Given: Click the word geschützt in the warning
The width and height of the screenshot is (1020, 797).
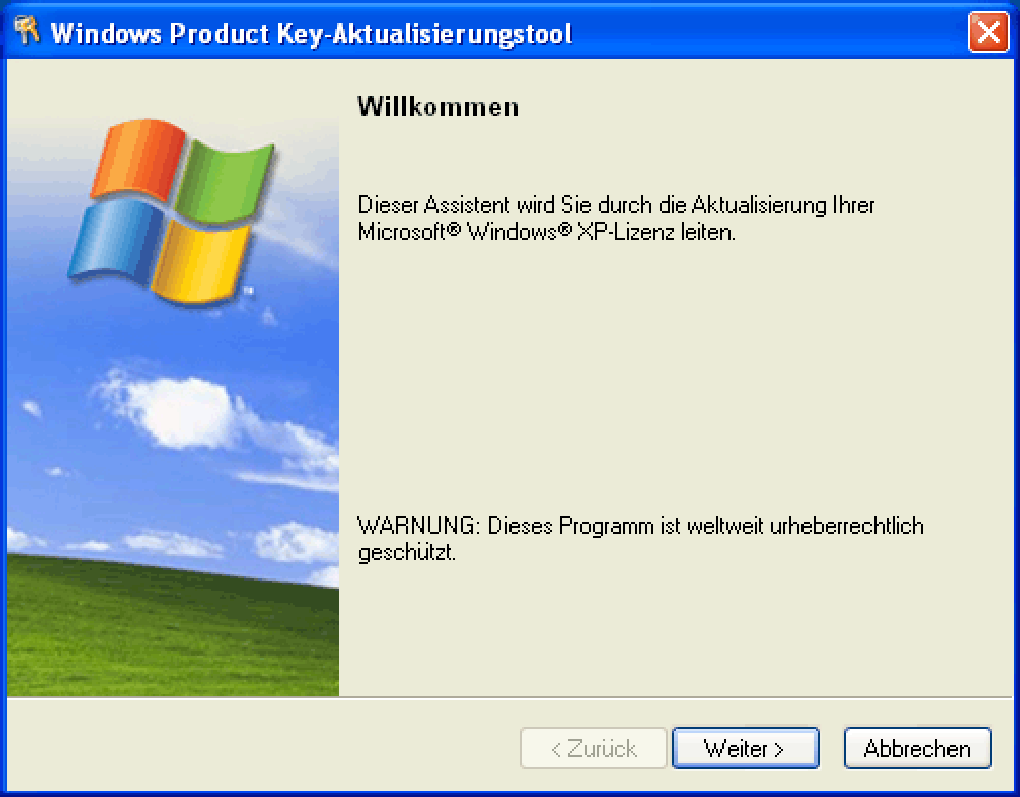Looking at the screenshot, I should (x=407, y=552).
